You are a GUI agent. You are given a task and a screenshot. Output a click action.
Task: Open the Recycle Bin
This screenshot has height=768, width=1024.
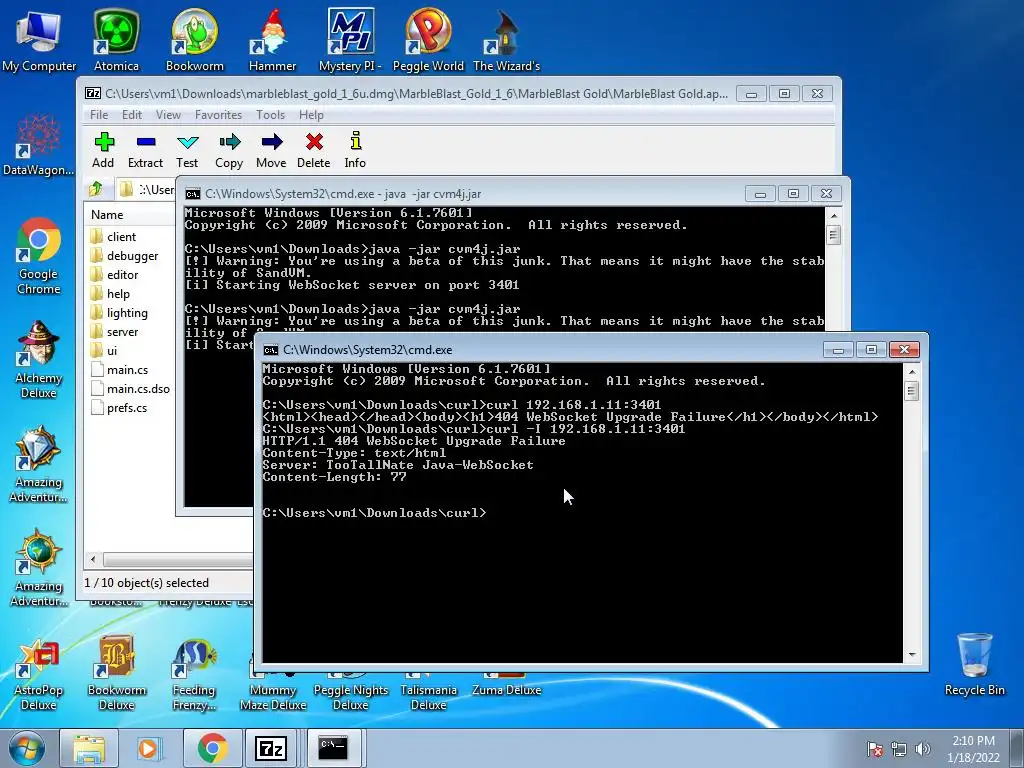(974, 665)
